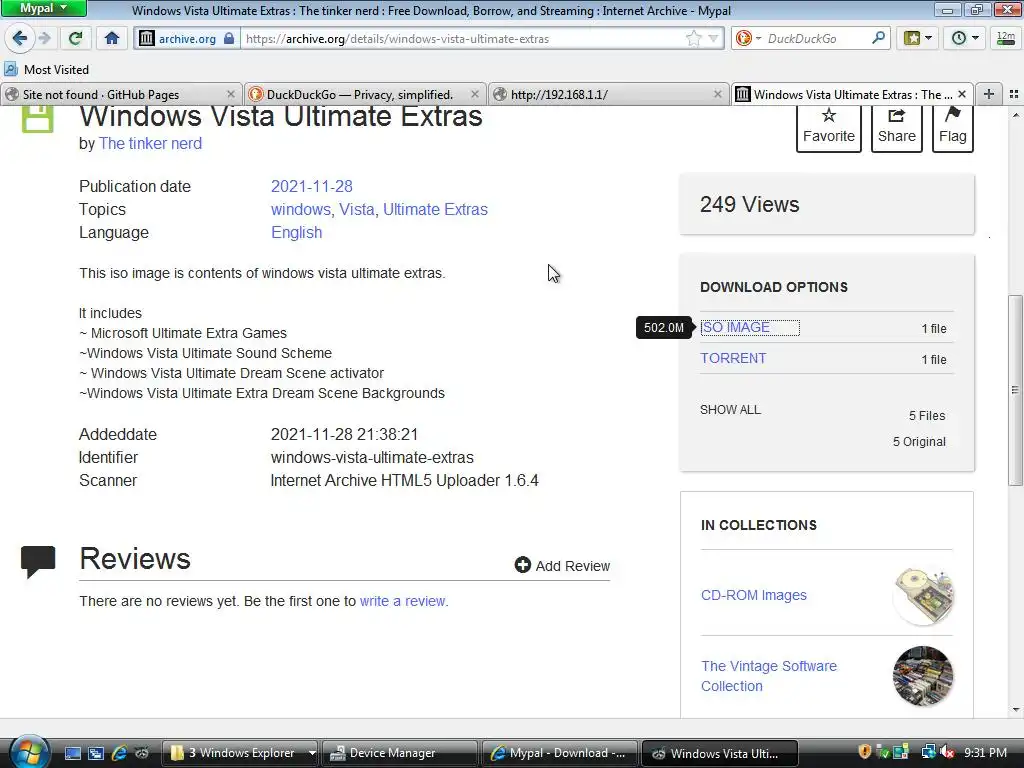This screenshot has width=1024, height=768.
Task: Click Add Review button
Action: coord(562,566)
